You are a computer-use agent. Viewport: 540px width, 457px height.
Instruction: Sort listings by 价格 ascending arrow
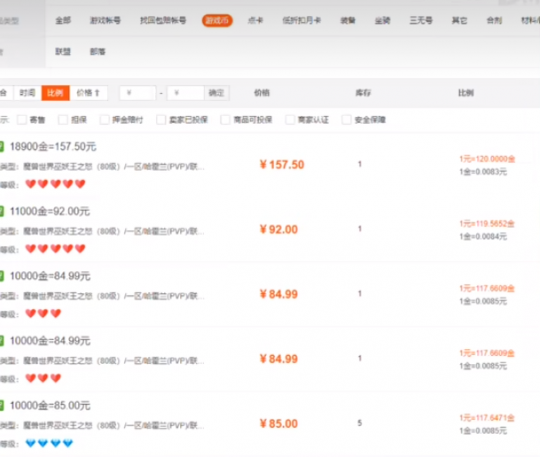89,93
